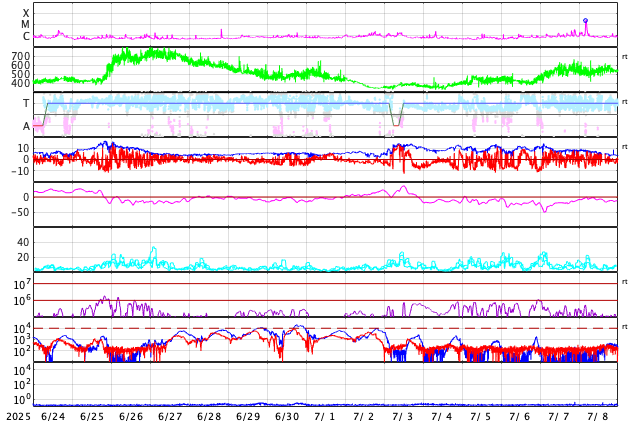Click the 10^7 axis label
The image size is (634, 424).
pyautogui.click(x=22, y=284)
